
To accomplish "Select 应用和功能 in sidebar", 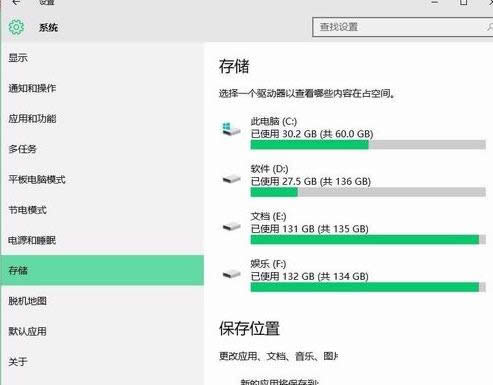I will coord(102,119).
